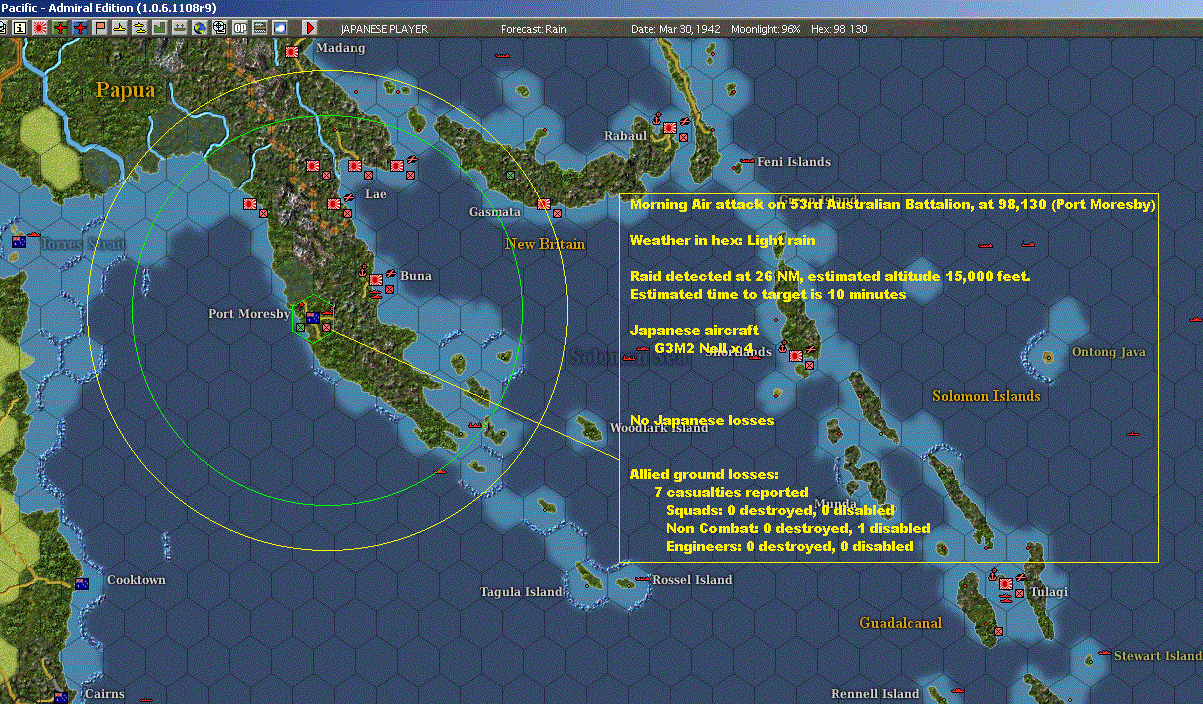The width and height of the screenshot is (1203, 704).
Task: Click the Date: Mar 30, 1942 text
Action: [674, 29]
